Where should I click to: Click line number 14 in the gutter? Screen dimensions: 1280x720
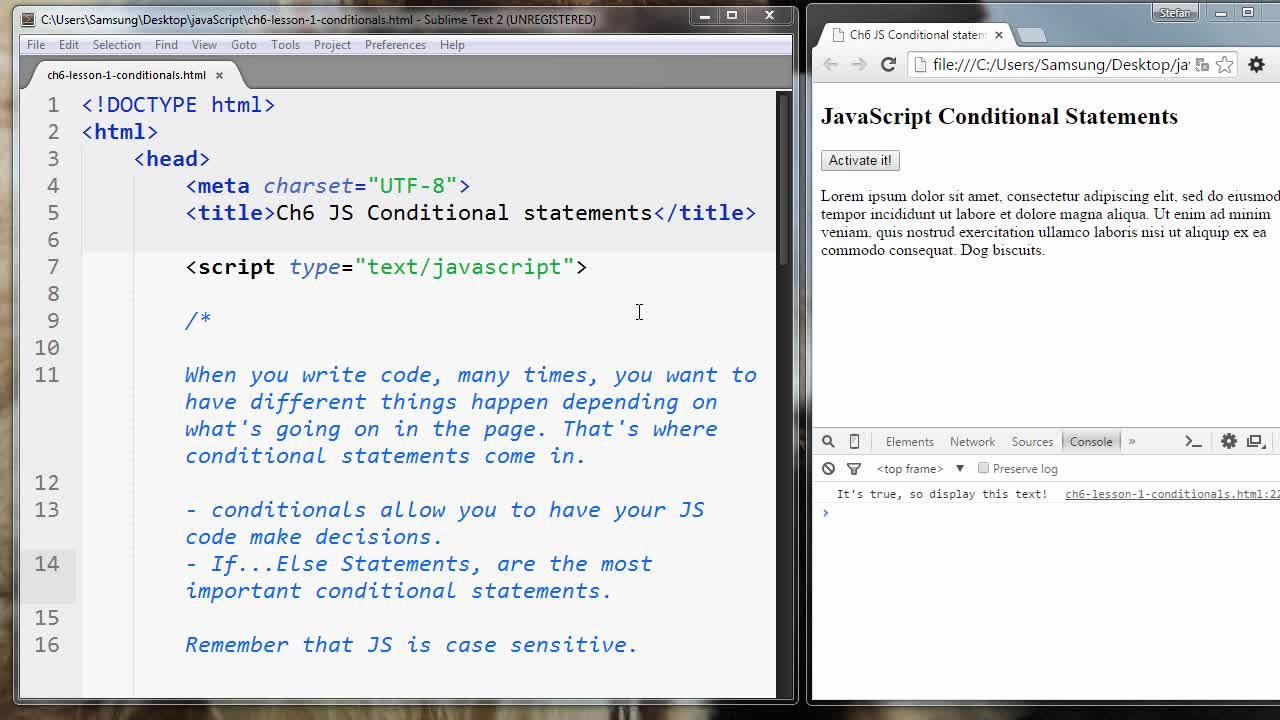[x=47, y=564]
